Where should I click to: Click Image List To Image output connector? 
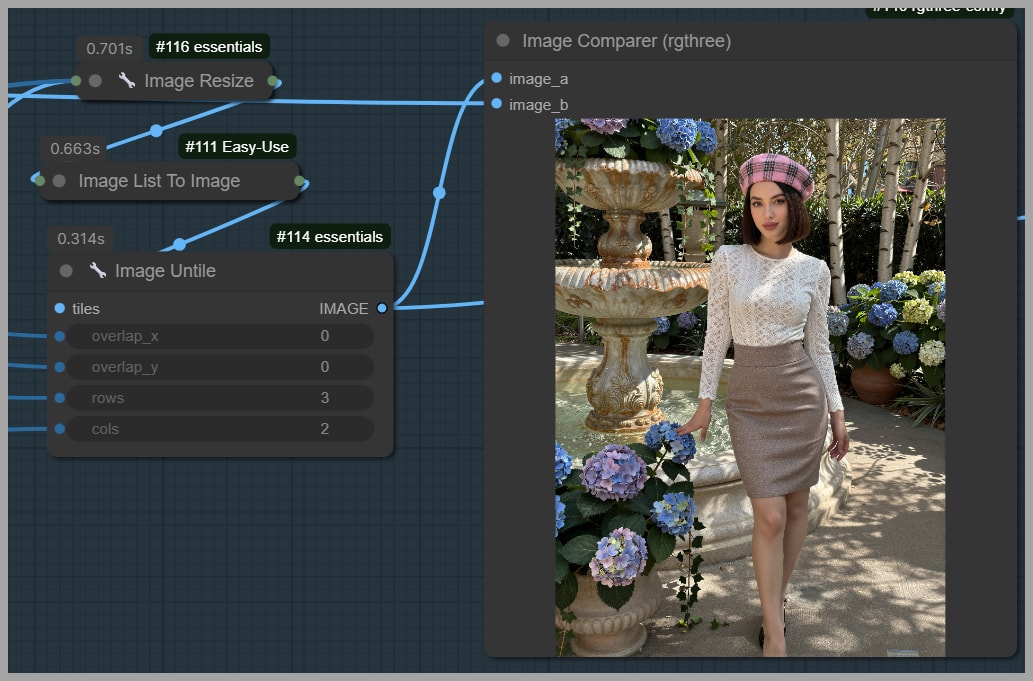(x=299, y=181)
